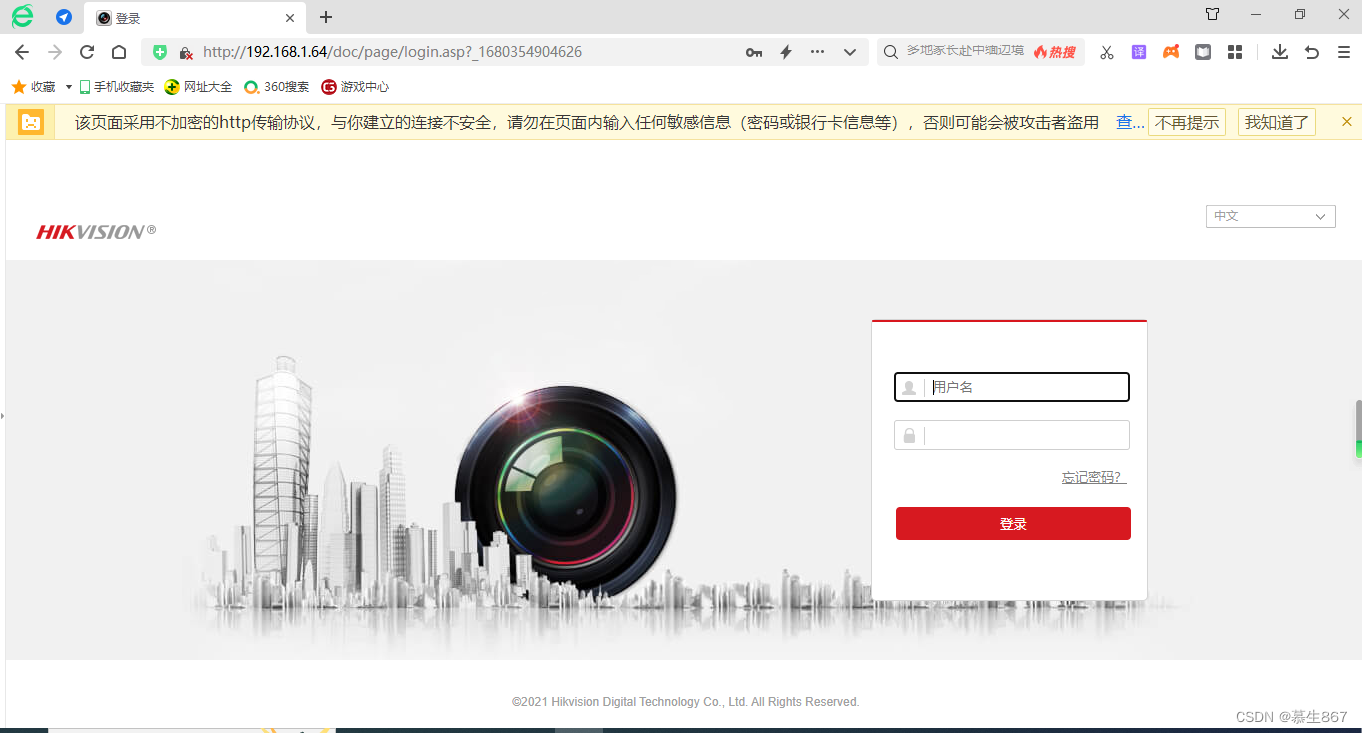Click 忘记密码? link
The width and height of the screenshot is (1362, 733).
pyautogui.click(x=1094, y=478)
